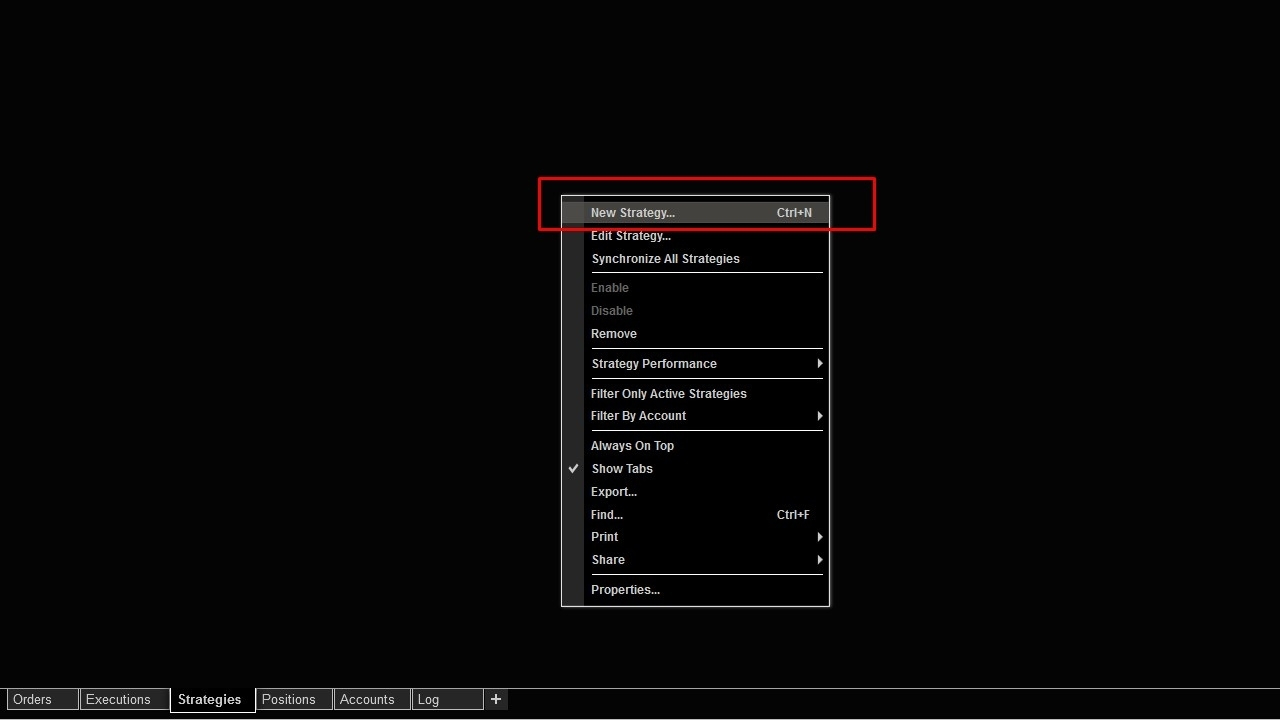The height and width of the screenshot is (720, 1280).
Task: Choose Export... from the menu
Action: click(x=695, y=492)
